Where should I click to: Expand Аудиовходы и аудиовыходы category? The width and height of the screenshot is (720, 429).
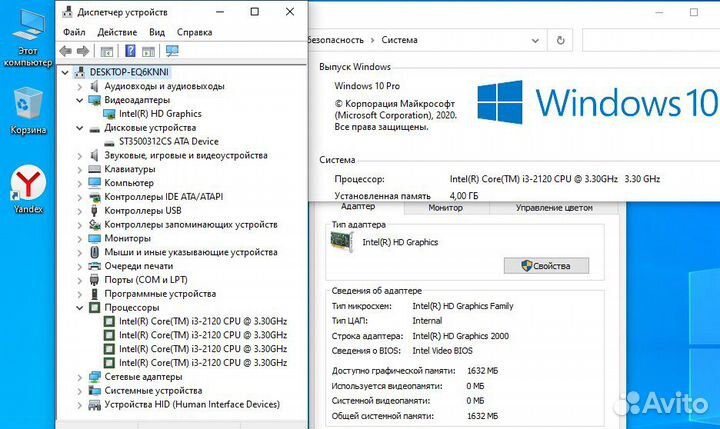[x=79, y=86]
